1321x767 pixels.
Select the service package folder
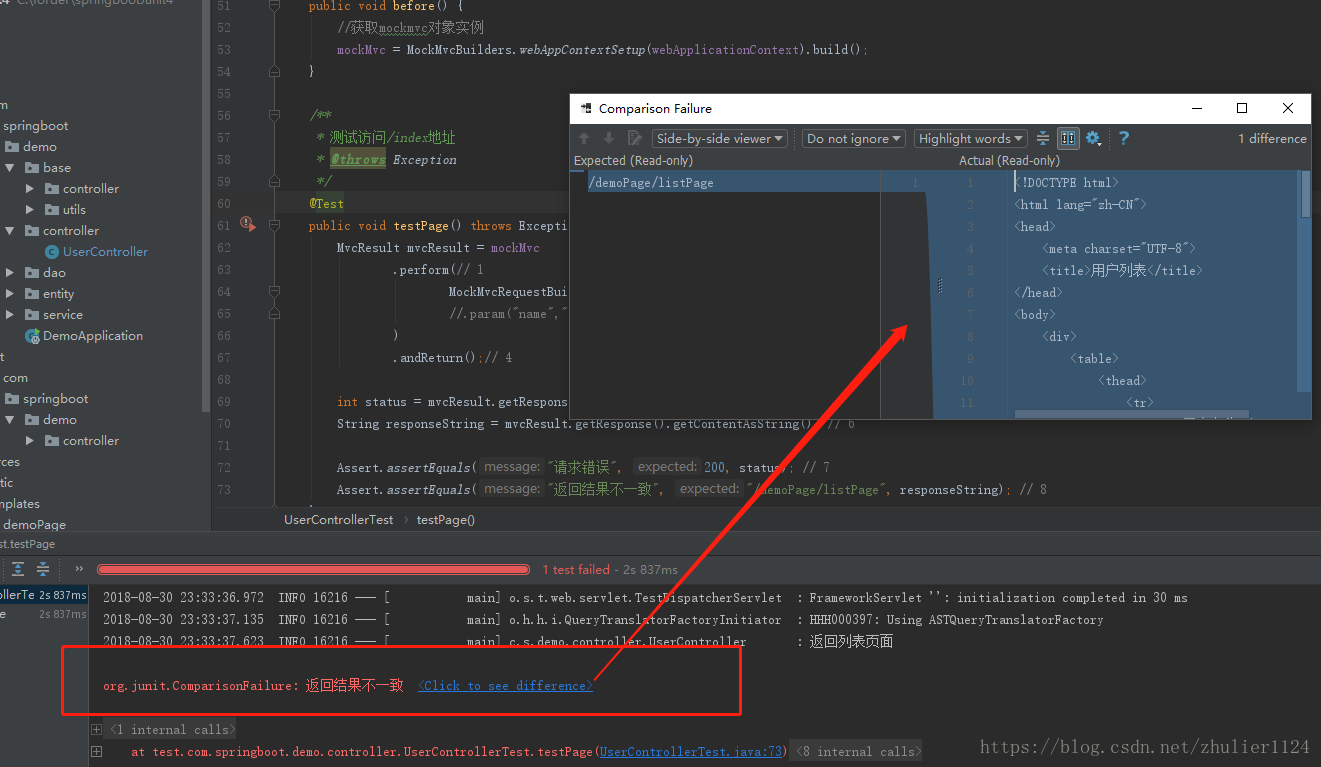pyautogui.click(x=63, y=315)
